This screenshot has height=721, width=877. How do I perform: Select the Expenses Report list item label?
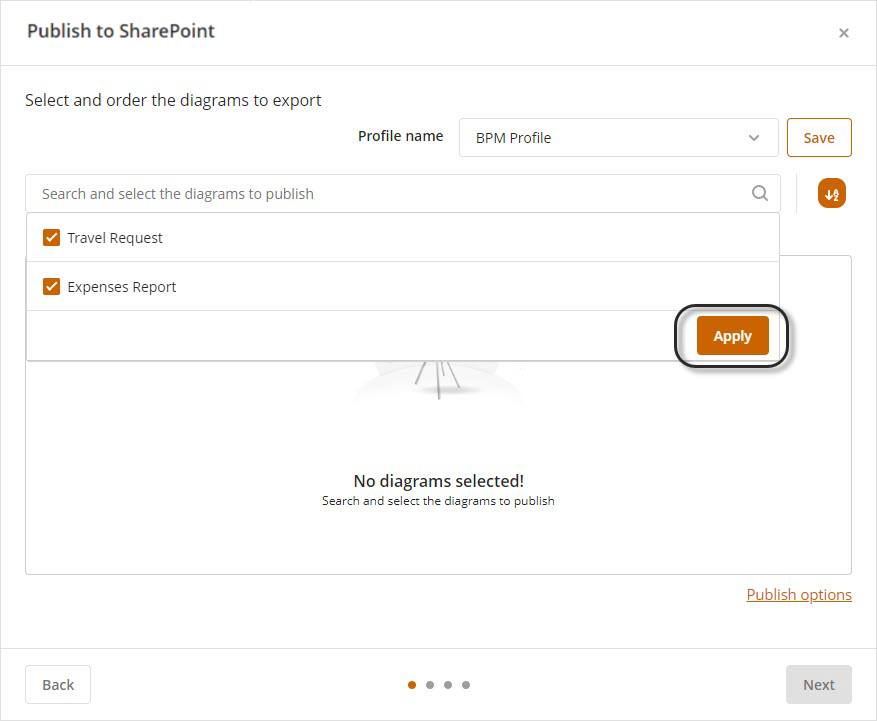(x=122, y=287)
